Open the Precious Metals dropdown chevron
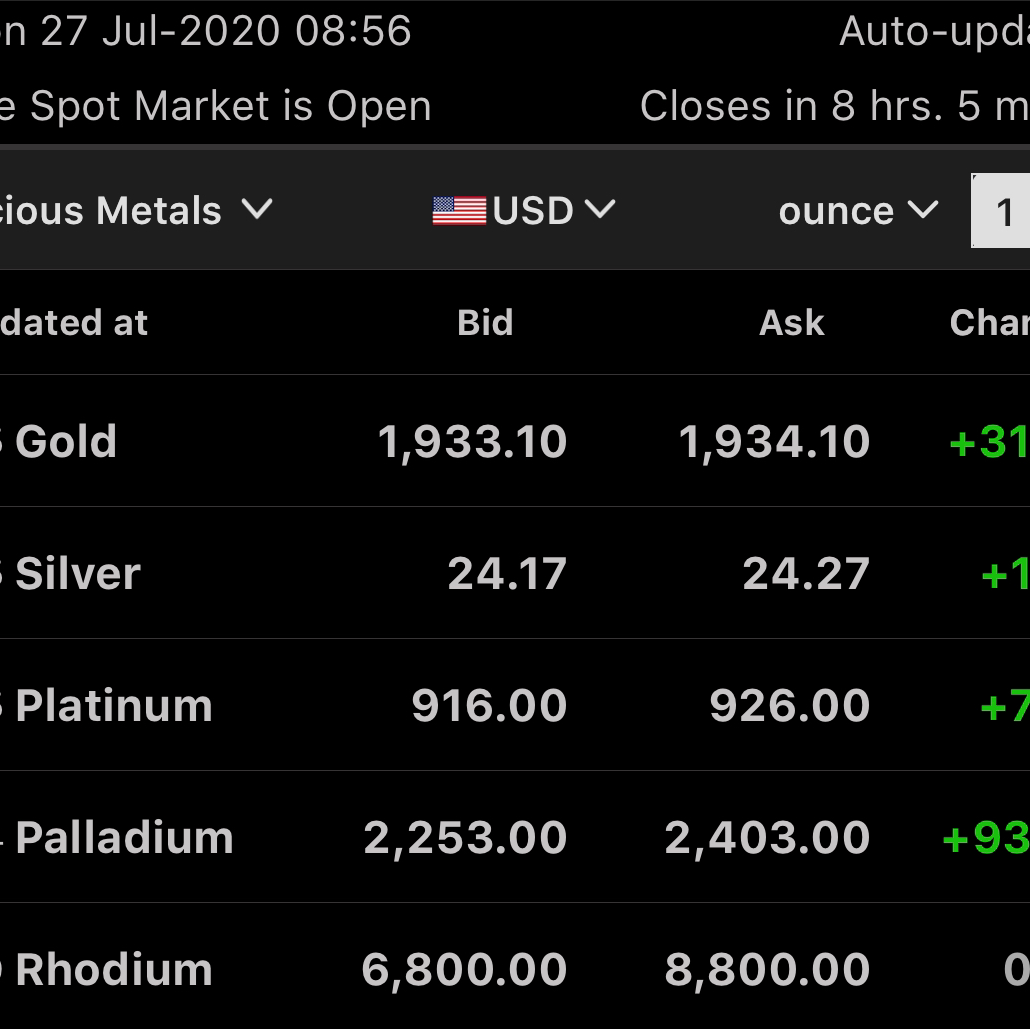The image size is (1030, 1029). click(x=257, y=210)
